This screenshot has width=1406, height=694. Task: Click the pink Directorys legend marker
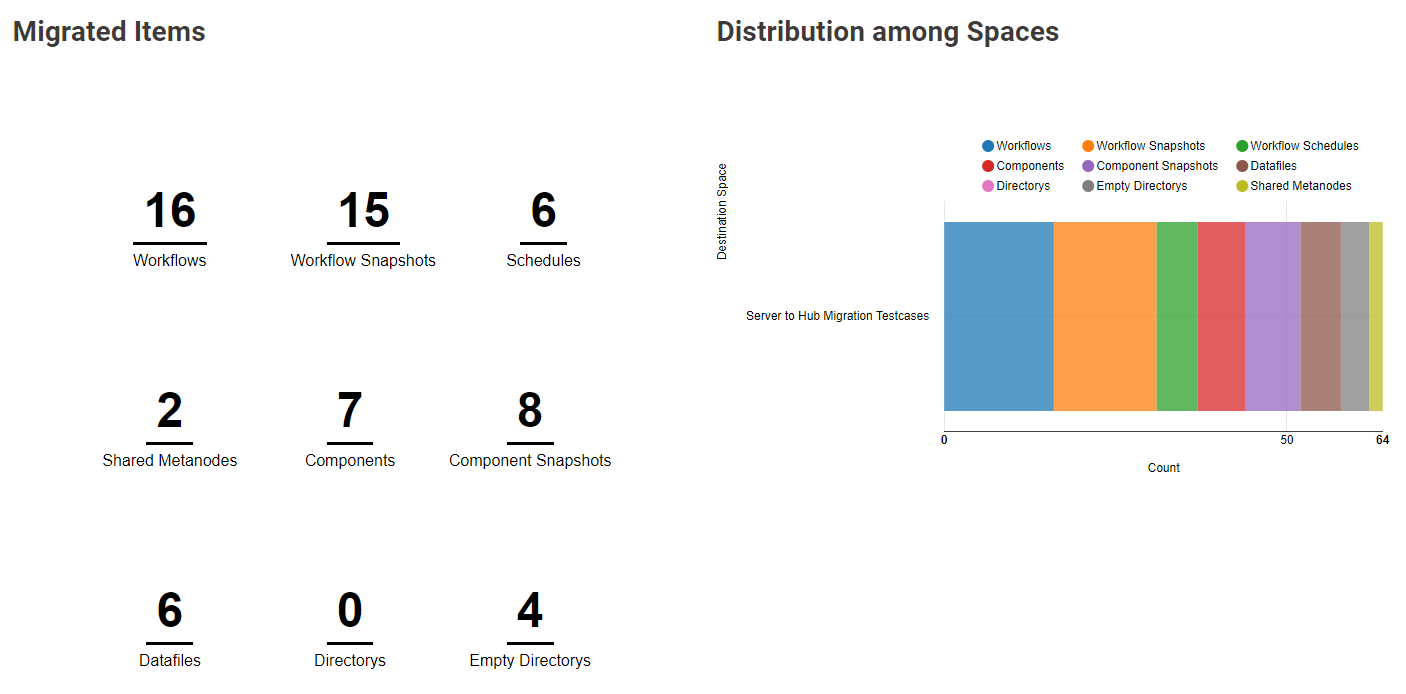click(988, 186)
